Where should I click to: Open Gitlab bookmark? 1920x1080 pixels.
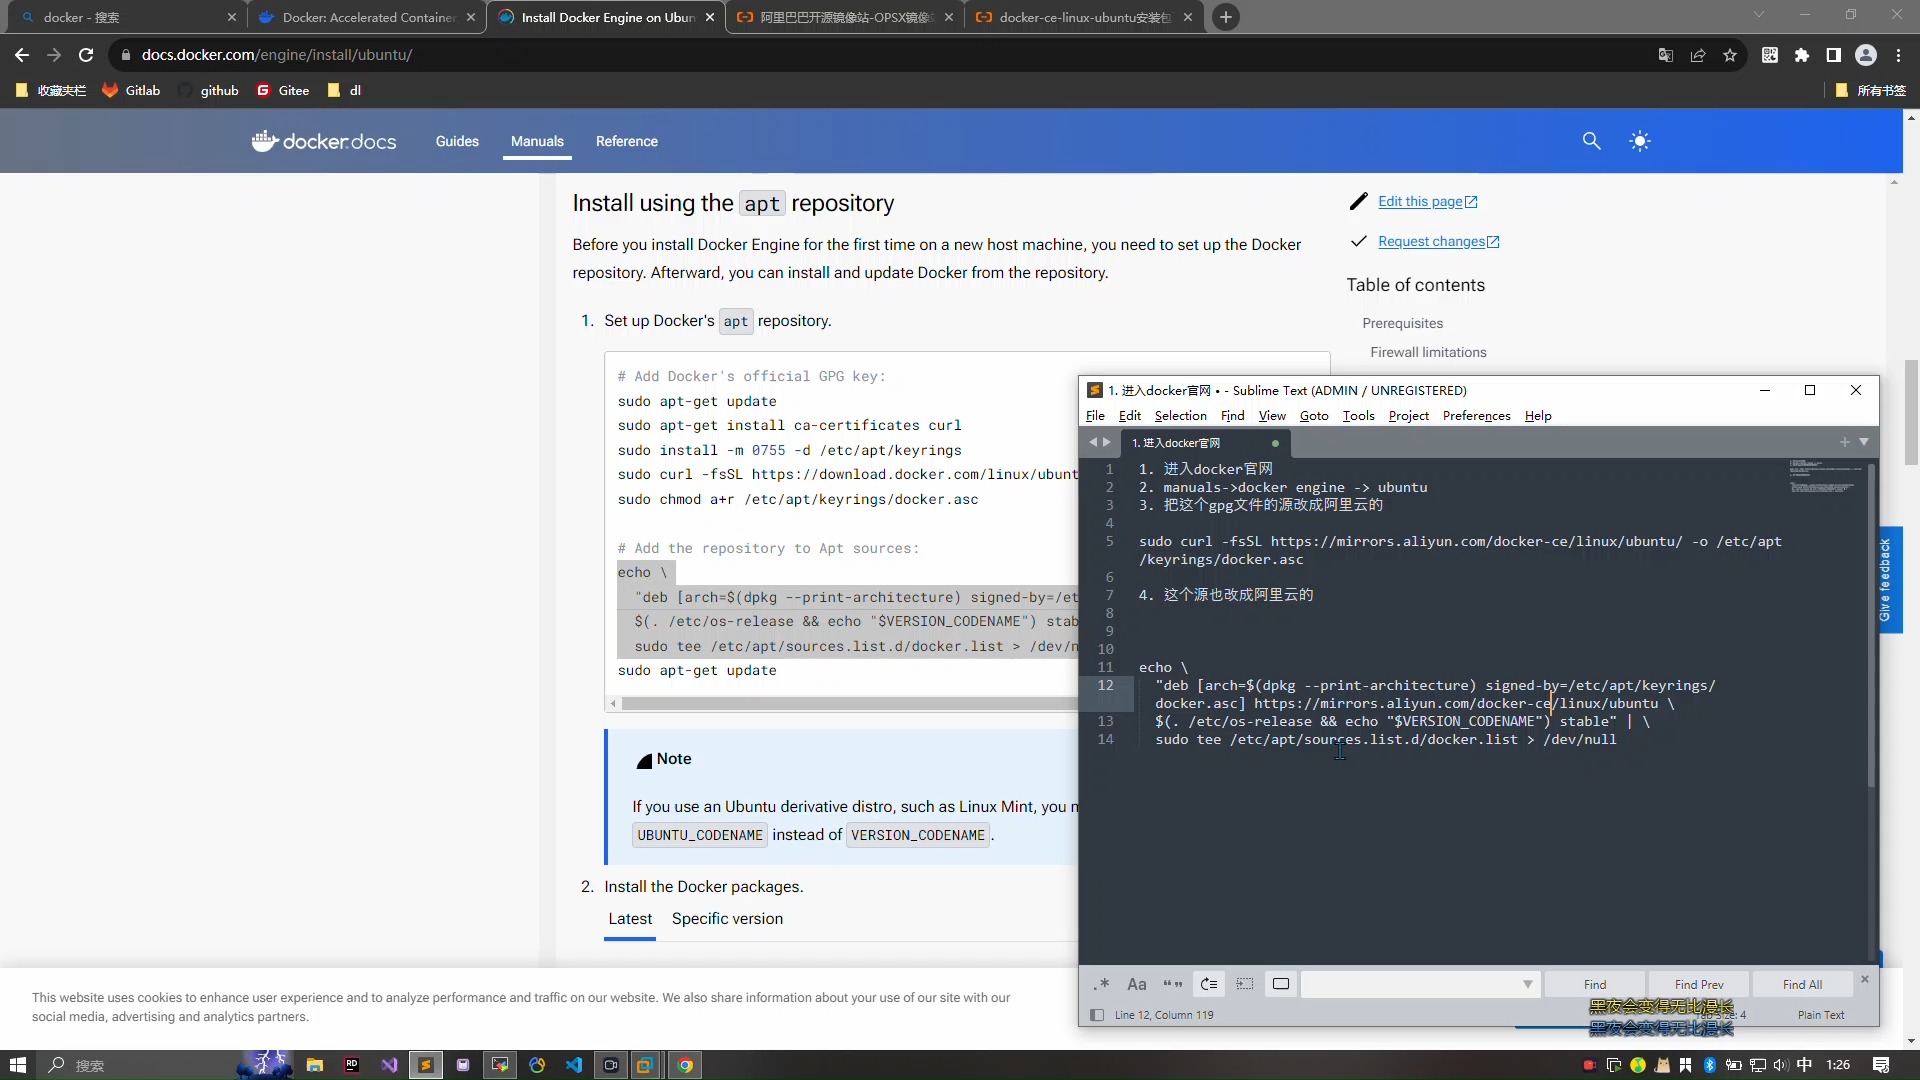coord(131,90)
